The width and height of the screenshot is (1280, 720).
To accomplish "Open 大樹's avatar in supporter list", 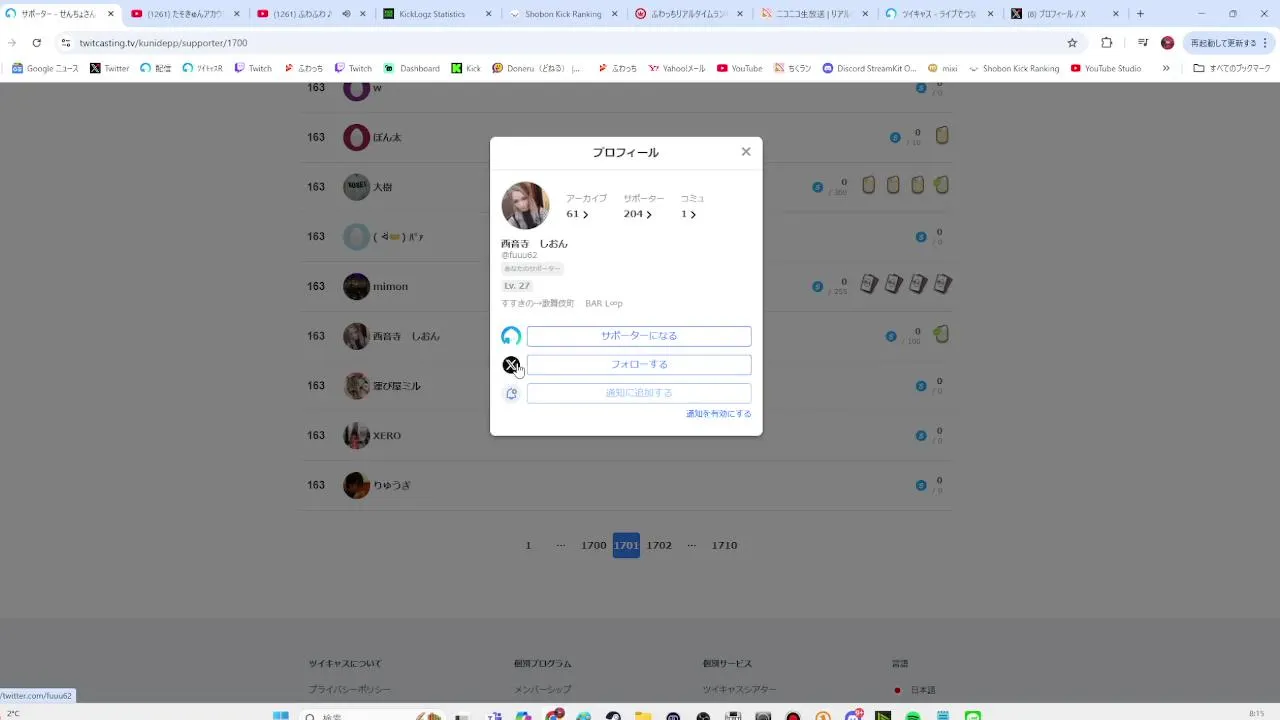I will [356, 187].
